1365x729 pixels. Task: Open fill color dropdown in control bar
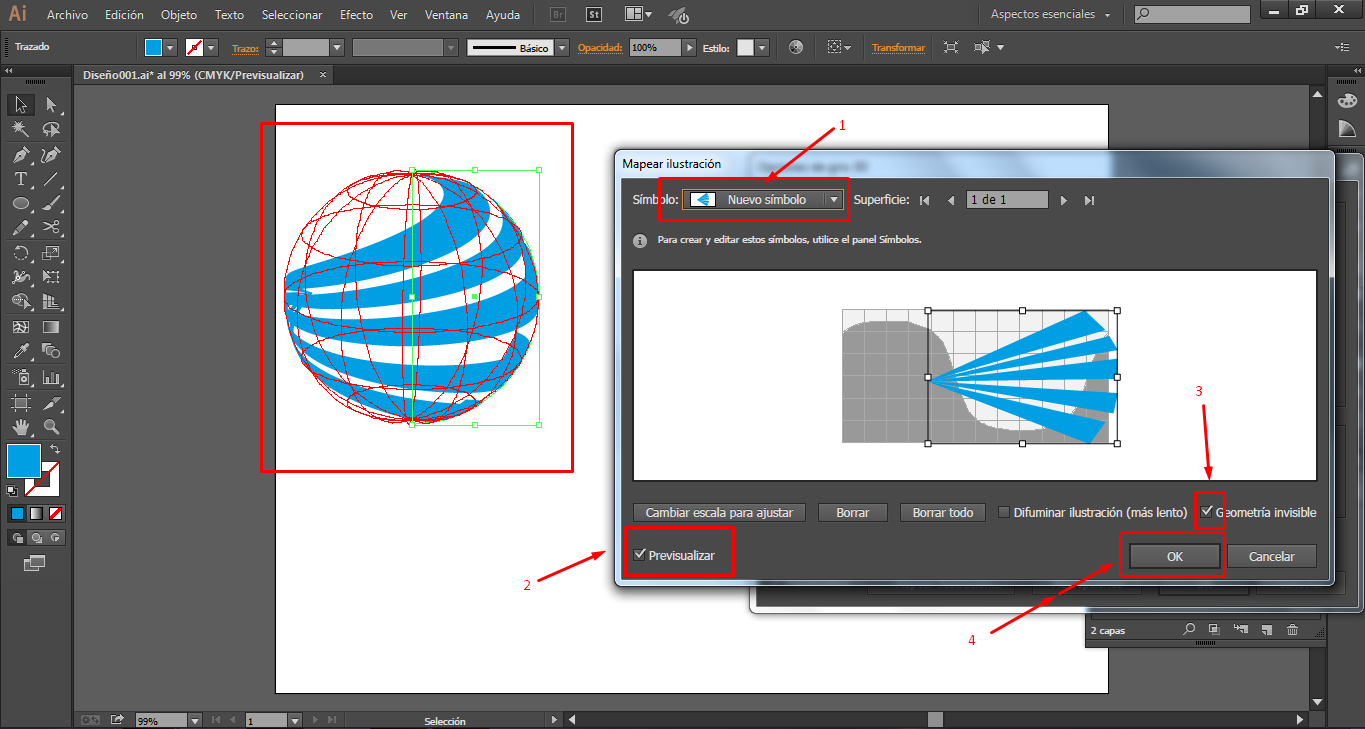click(170, 47)
